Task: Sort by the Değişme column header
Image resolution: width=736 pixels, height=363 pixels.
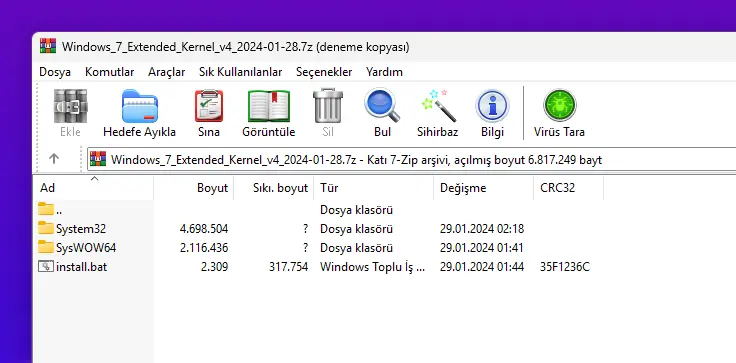Action: coord(483,188)
